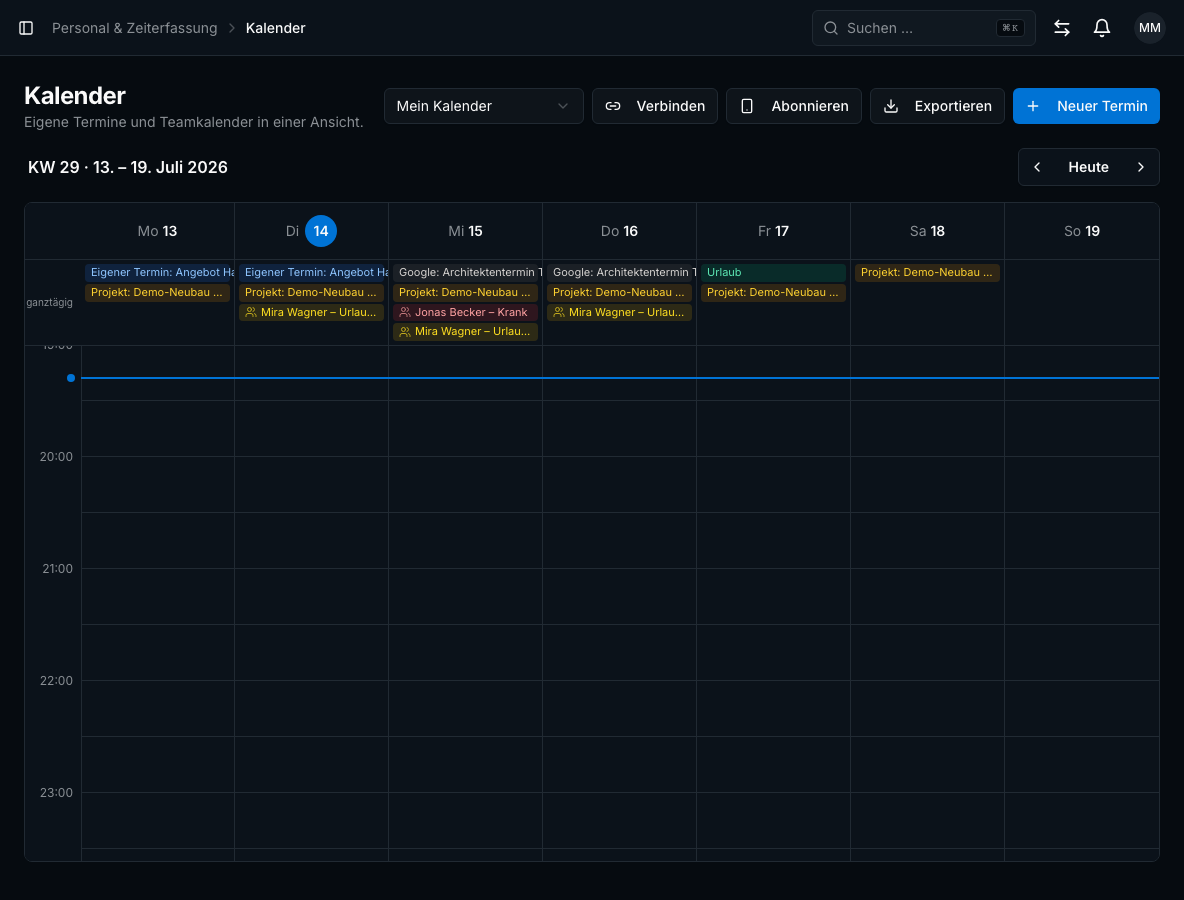Go to previous week arrow
This screenshot has width=1184, height=900.
coord(1038,167)
